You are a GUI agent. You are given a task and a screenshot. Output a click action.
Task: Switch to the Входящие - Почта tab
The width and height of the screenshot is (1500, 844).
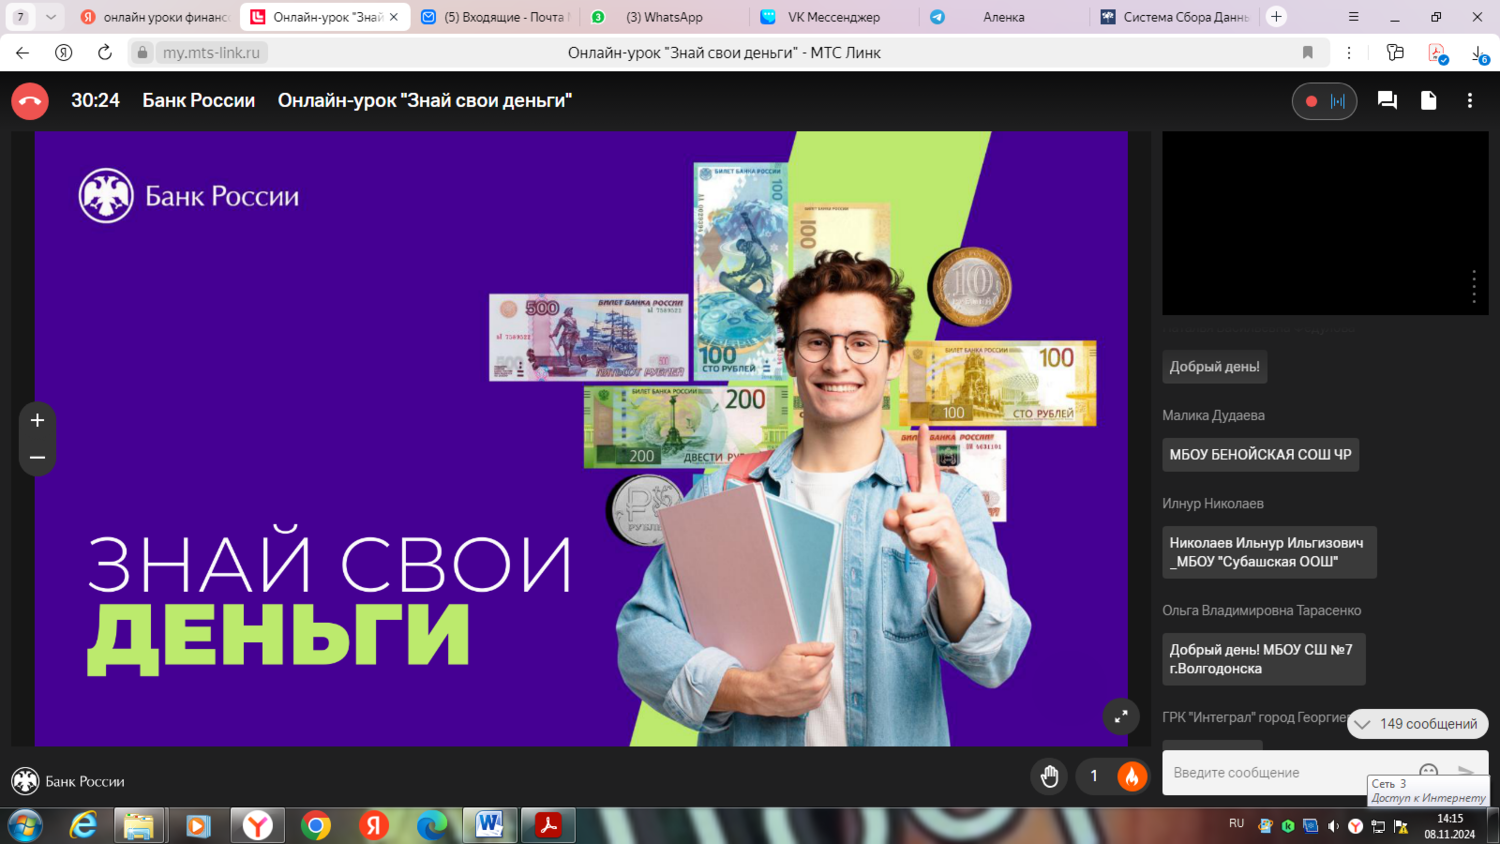coord(495,17)
